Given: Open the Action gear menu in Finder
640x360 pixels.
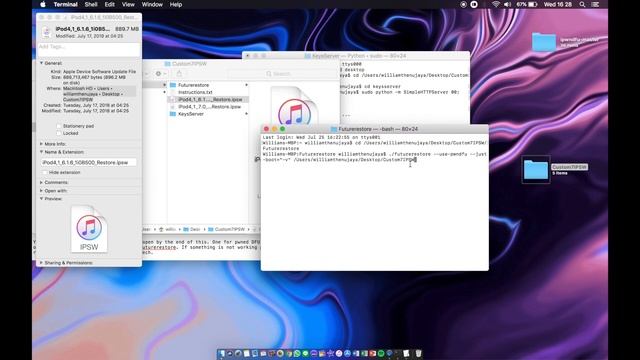Looking at the screenshot, I should pos(161,73).
